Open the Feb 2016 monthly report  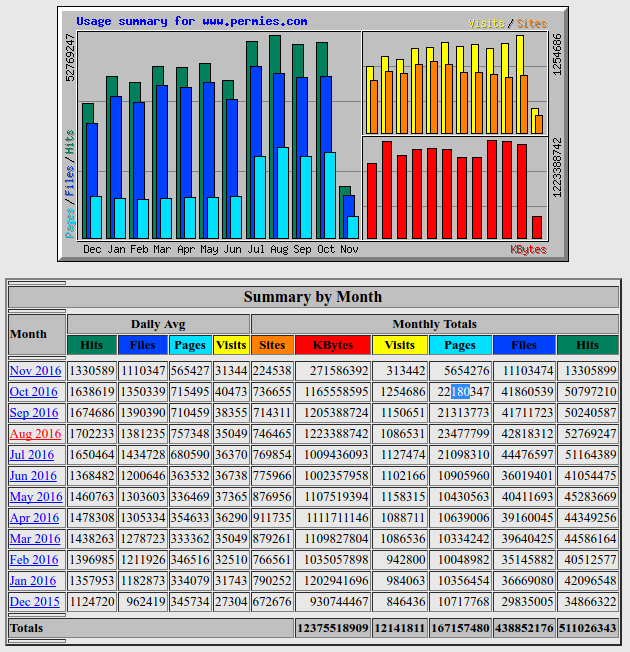pos(35,560)
